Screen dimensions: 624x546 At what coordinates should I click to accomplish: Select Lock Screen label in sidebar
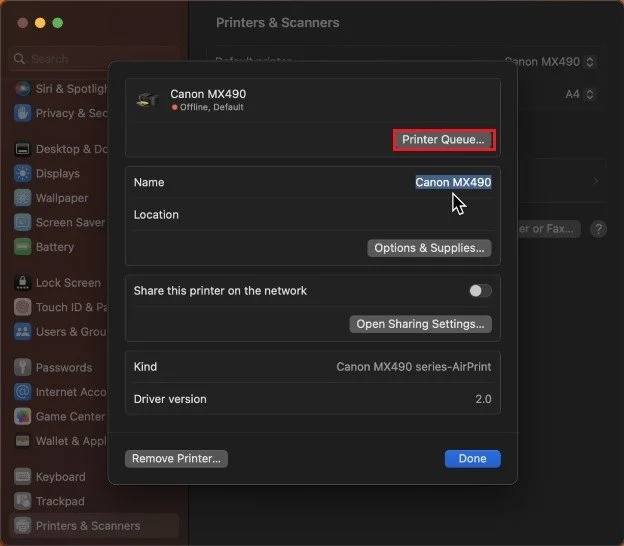coord(68,283)
